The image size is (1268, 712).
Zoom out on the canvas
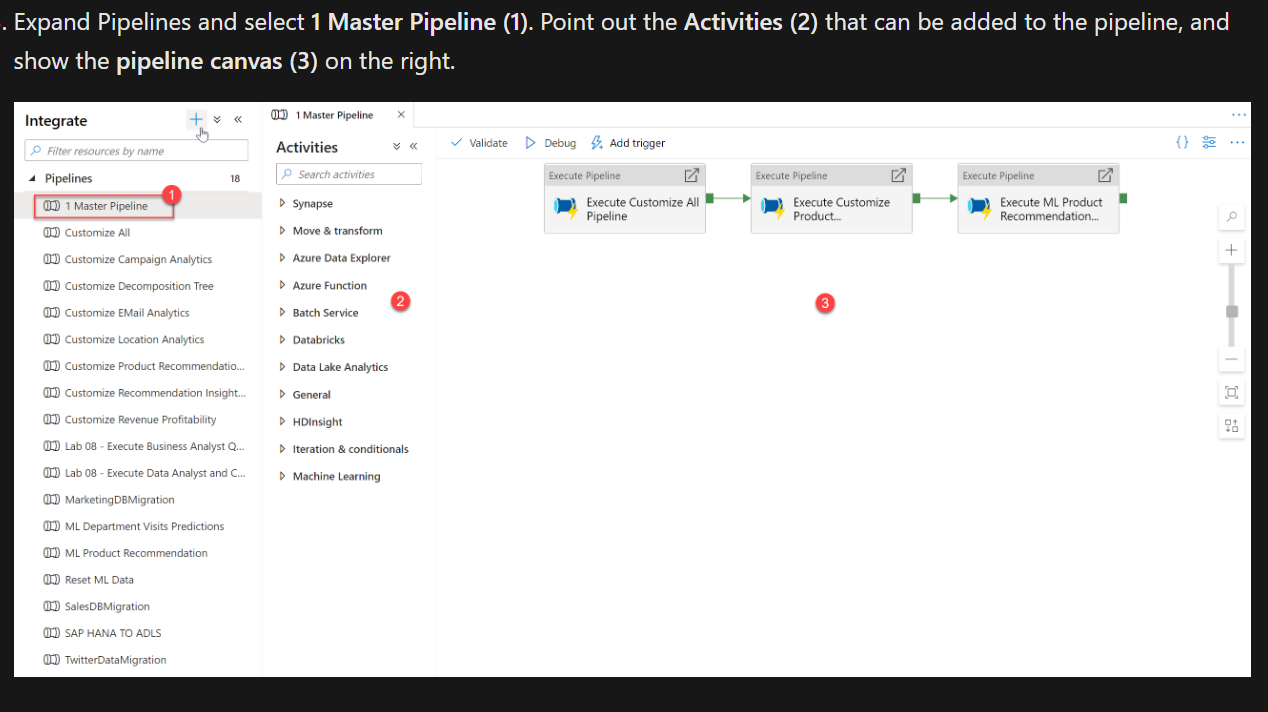1231,359
